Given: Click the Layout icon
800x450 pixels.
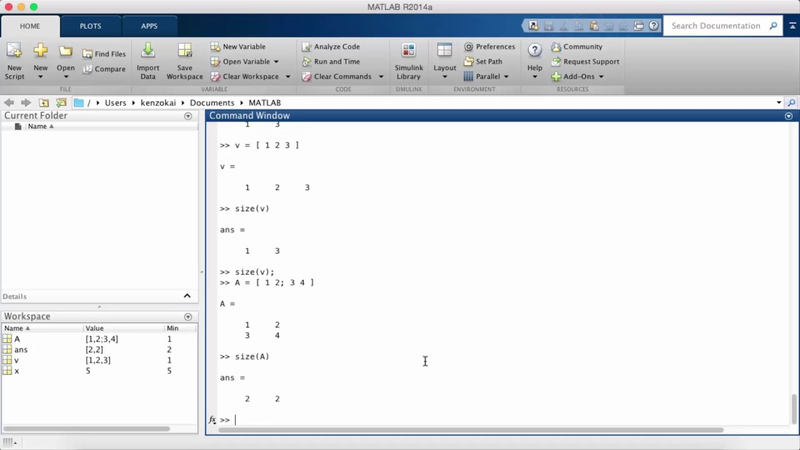Looking at the screenshot, I should pyautogui.click(x=444, y=51).
